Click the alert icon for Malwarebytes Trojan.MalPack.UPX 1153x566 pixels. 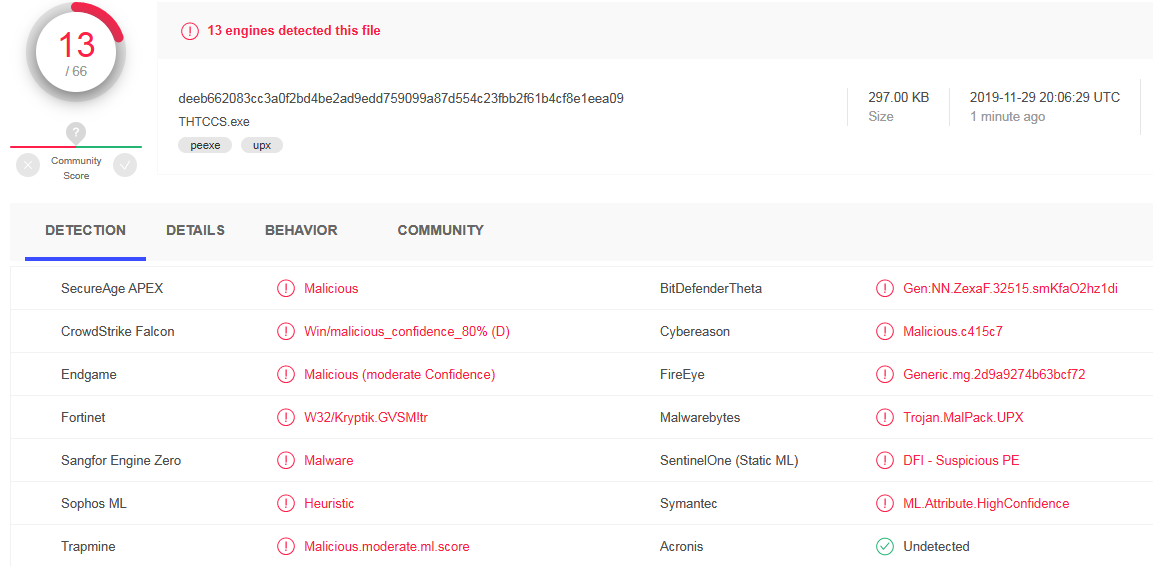coord(885,418)
